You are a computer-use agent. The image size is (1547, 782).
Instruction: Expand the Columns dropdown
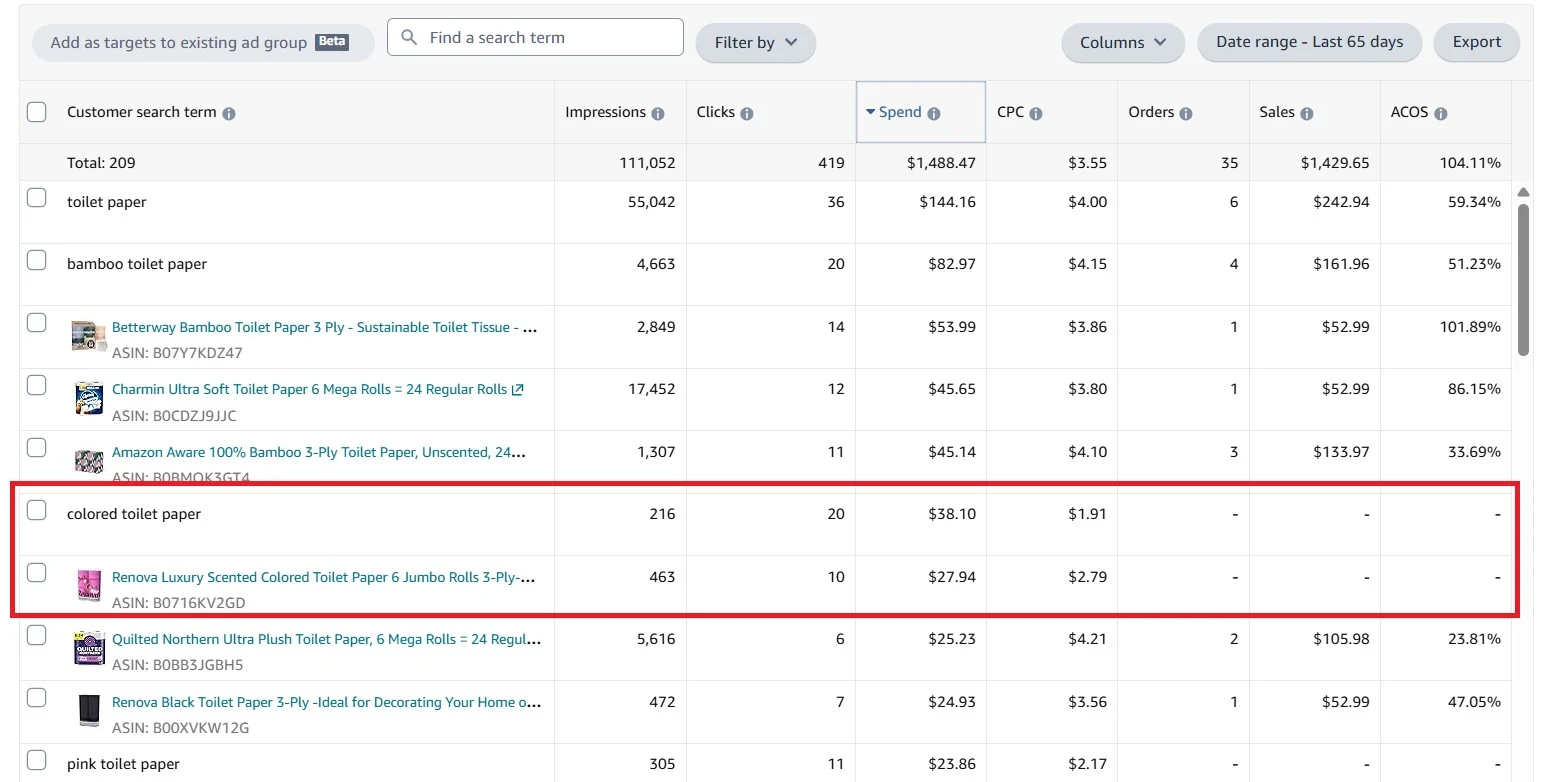point(1122,43)
